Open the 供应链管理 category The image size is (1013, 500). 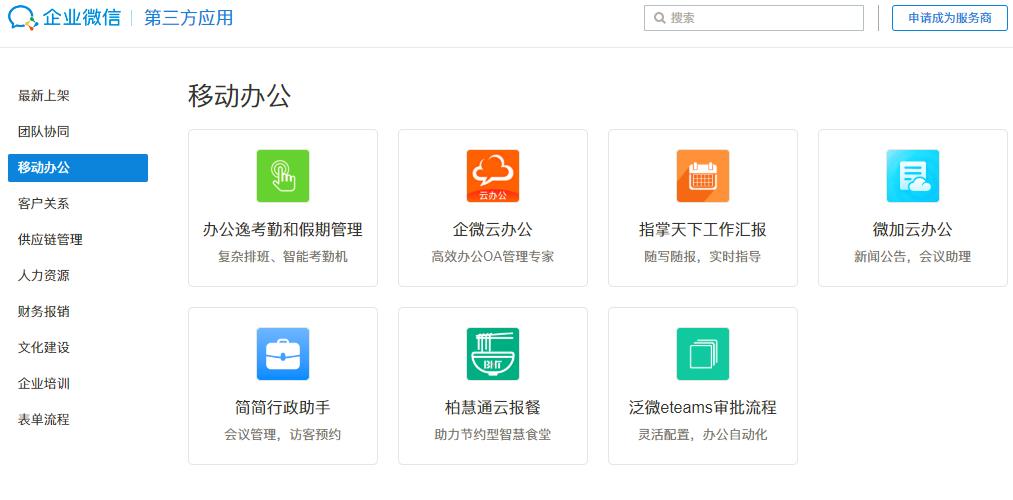coord(50,240)
